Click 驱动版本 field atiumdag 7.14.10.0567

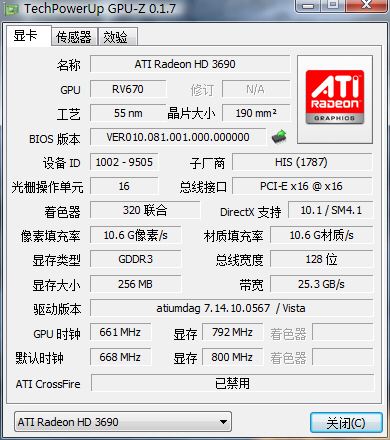(x=232, y=308)
